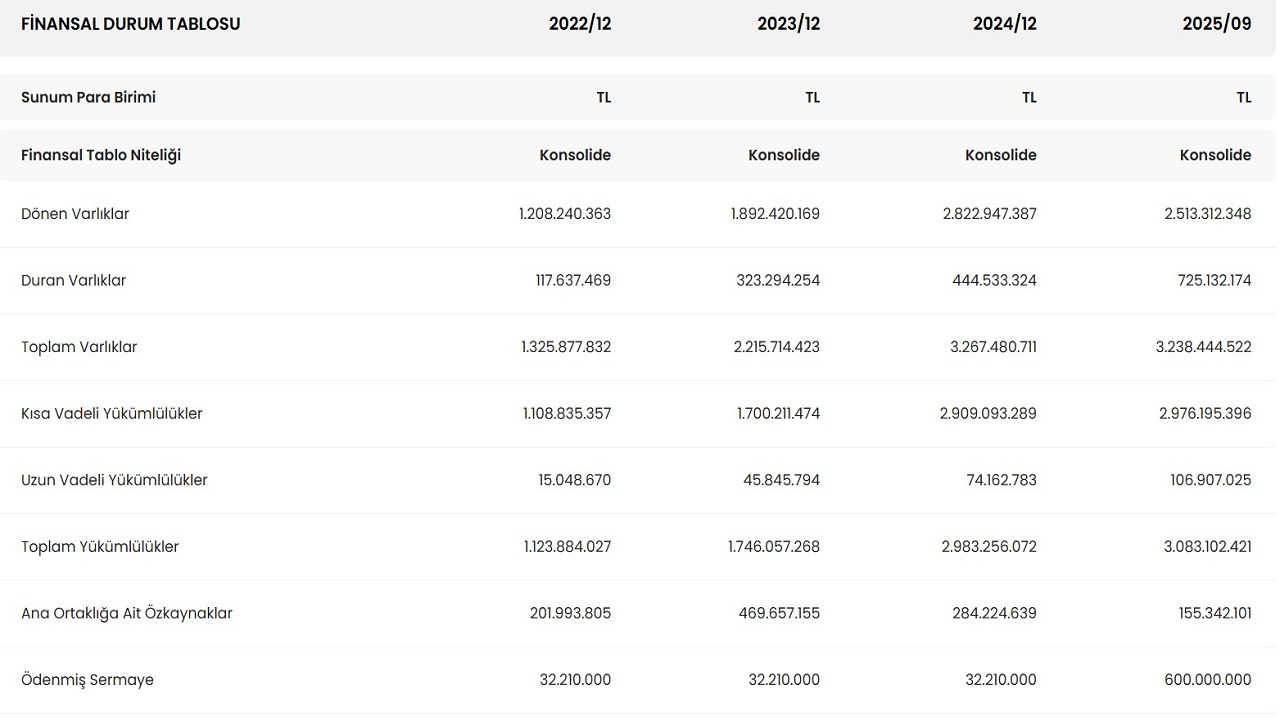Image resolution: width=1280 pixels, height=720 pixels.
Task: Click the FİNANSAL DURUM TABLOSU heading
Action: (130, 24)
